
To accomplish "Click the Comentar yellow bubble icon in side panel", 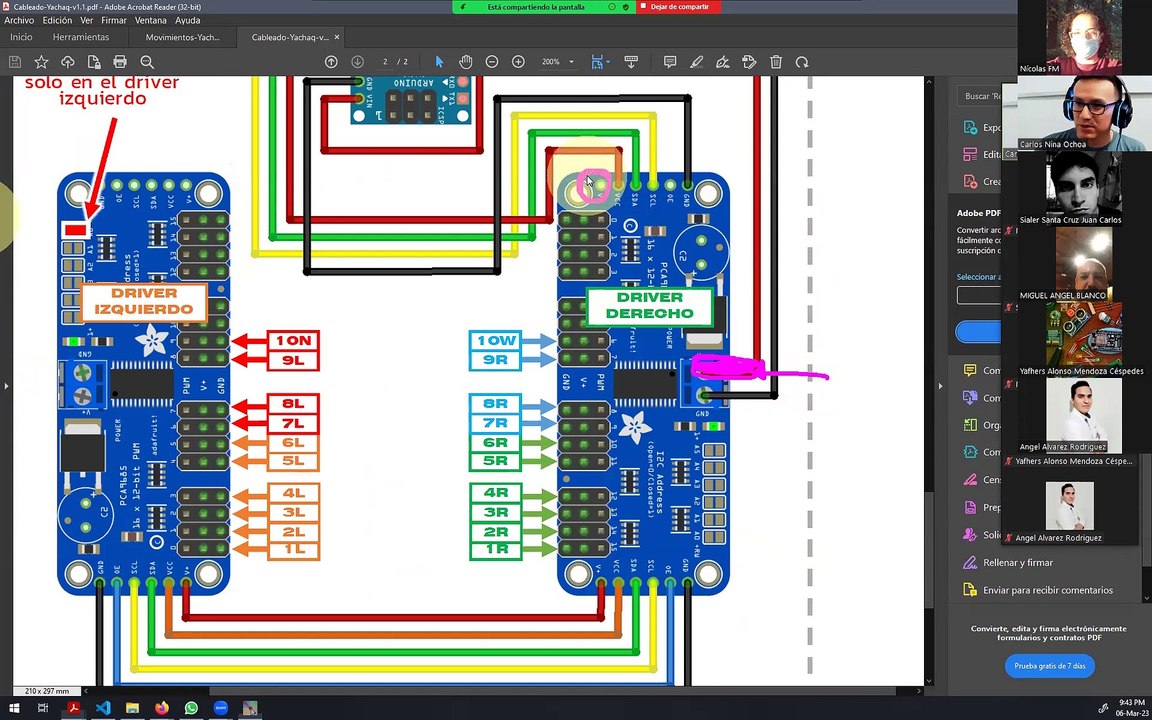I will (970, 370).
